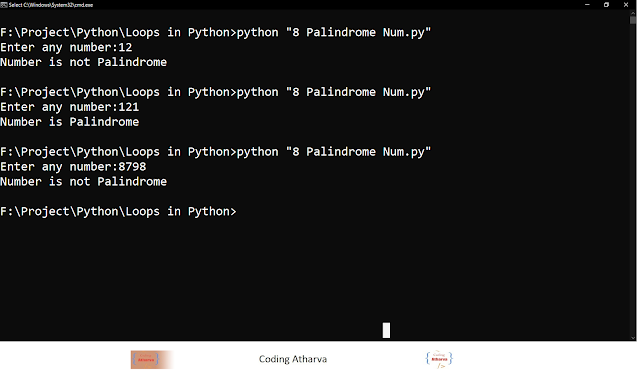This screenshot has height=376, width=640.
Task: Click the 'Number is Palindrome' output line
Action: (69, 122)
